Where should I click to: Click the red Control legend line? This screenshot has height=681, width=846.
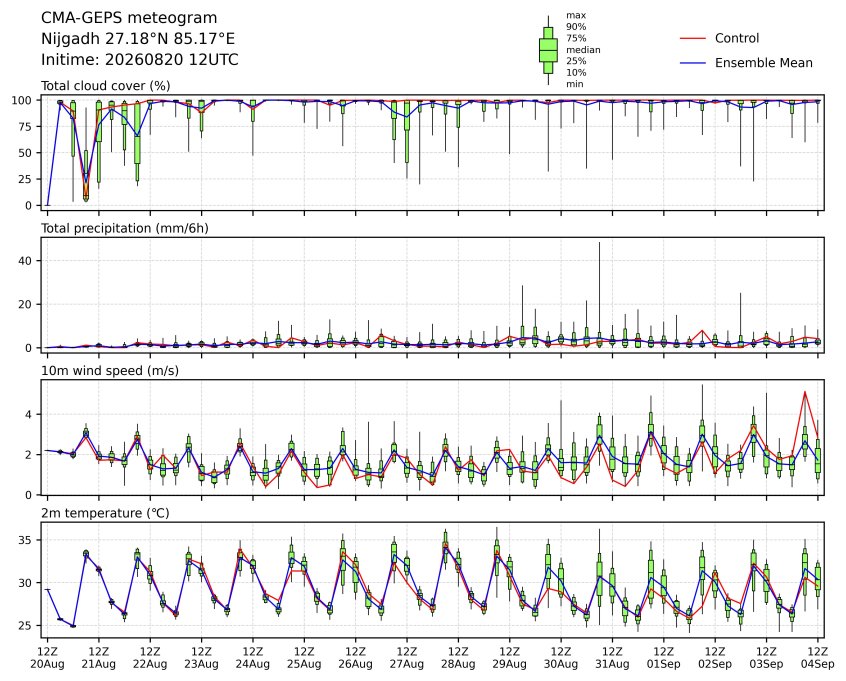tap(693, 38)
